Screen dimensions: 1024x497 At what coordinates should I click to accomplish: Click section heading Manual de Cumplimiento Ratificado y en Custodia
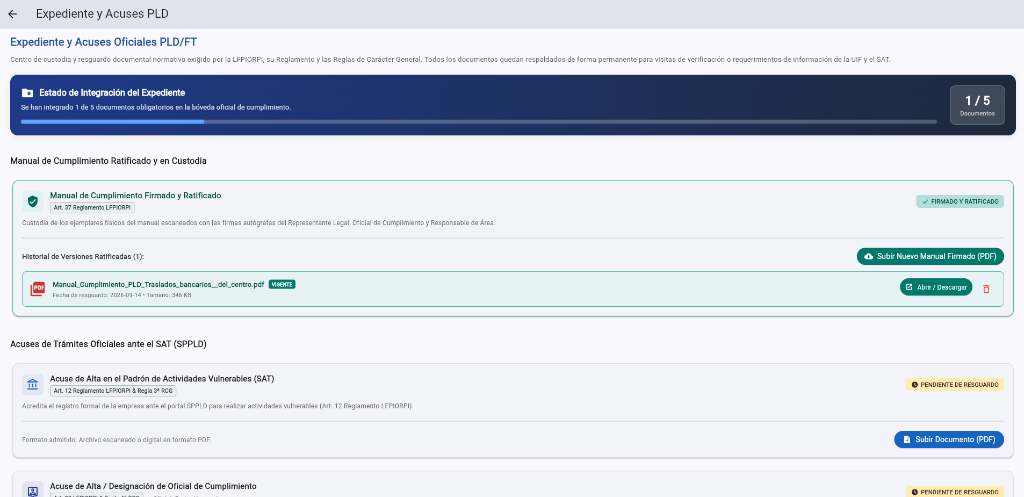pos(108,161)
